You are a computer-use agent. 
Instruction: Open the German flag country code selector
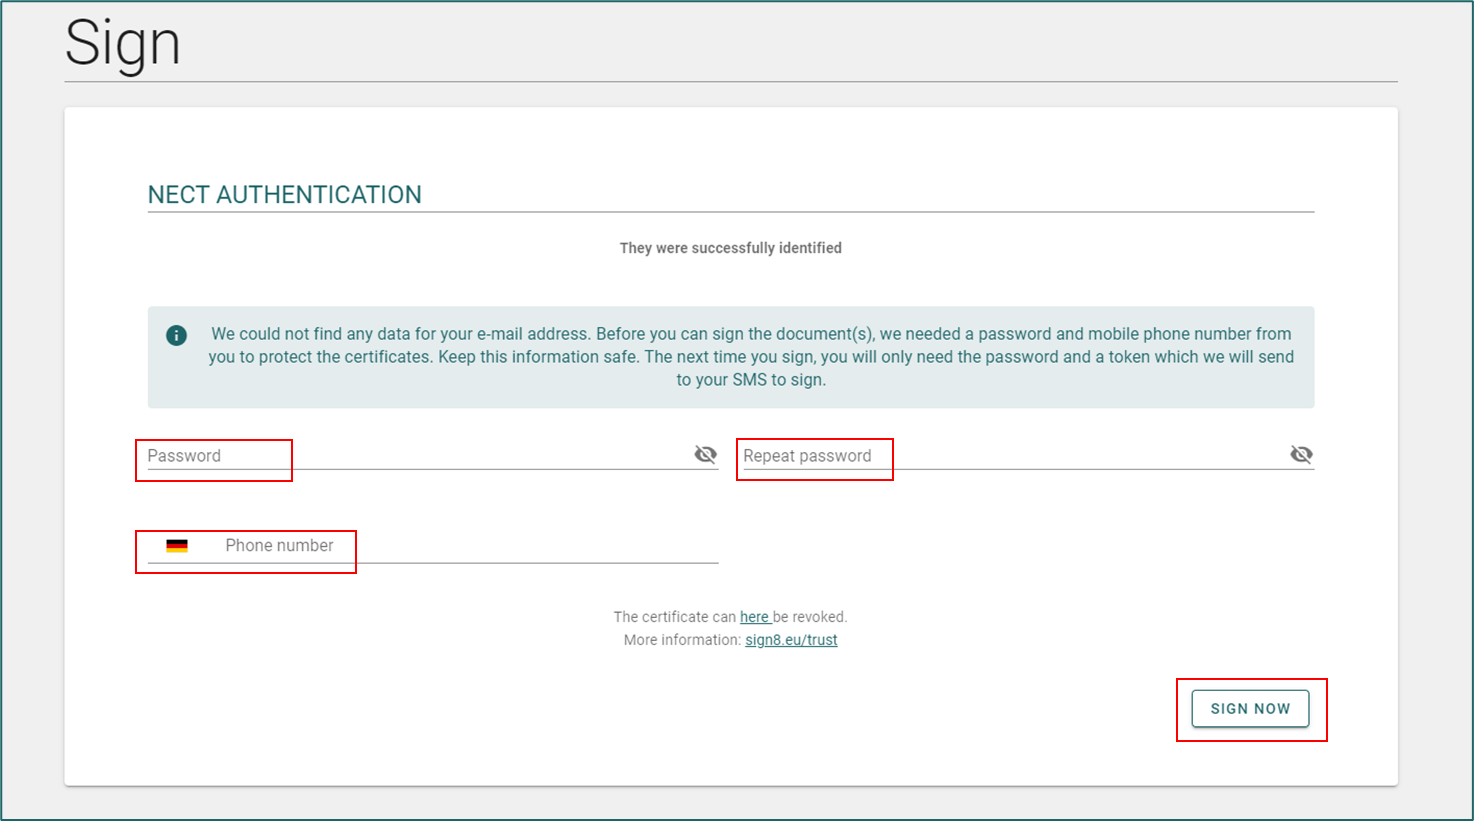[177, 546]
